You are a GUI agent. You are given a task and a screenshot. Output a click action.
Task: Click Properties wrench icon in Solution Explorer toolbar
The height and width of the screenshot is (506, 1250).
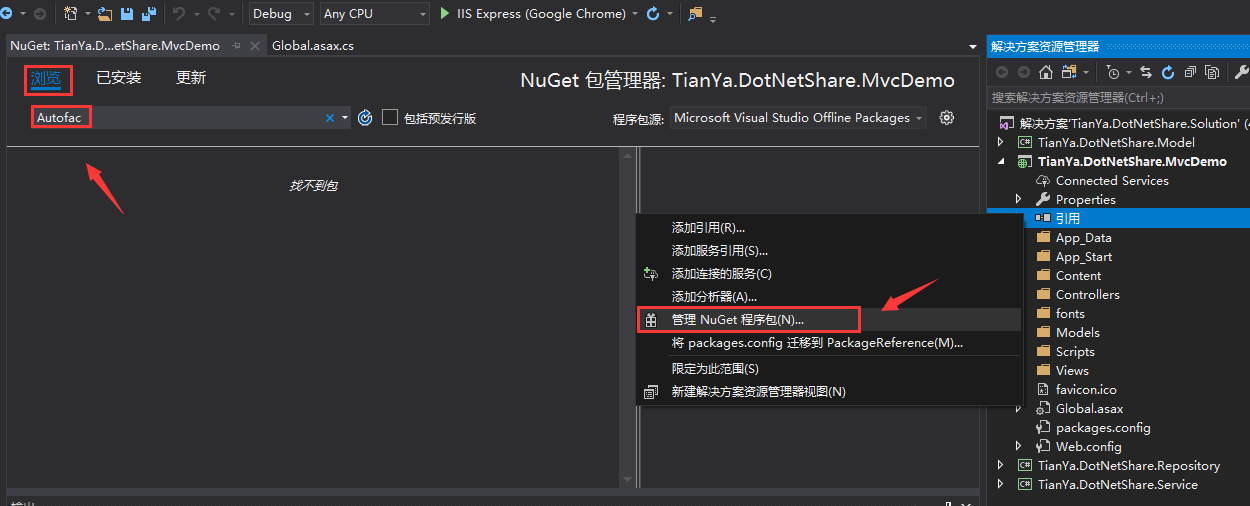coord(1241,72)
